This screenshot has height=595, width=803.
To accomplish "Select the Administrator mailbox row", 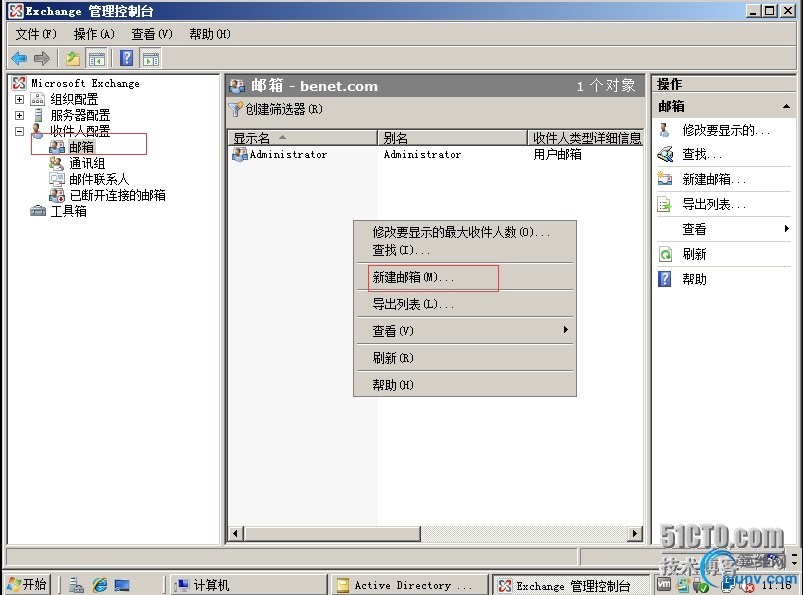I will (x=288, y=154).
